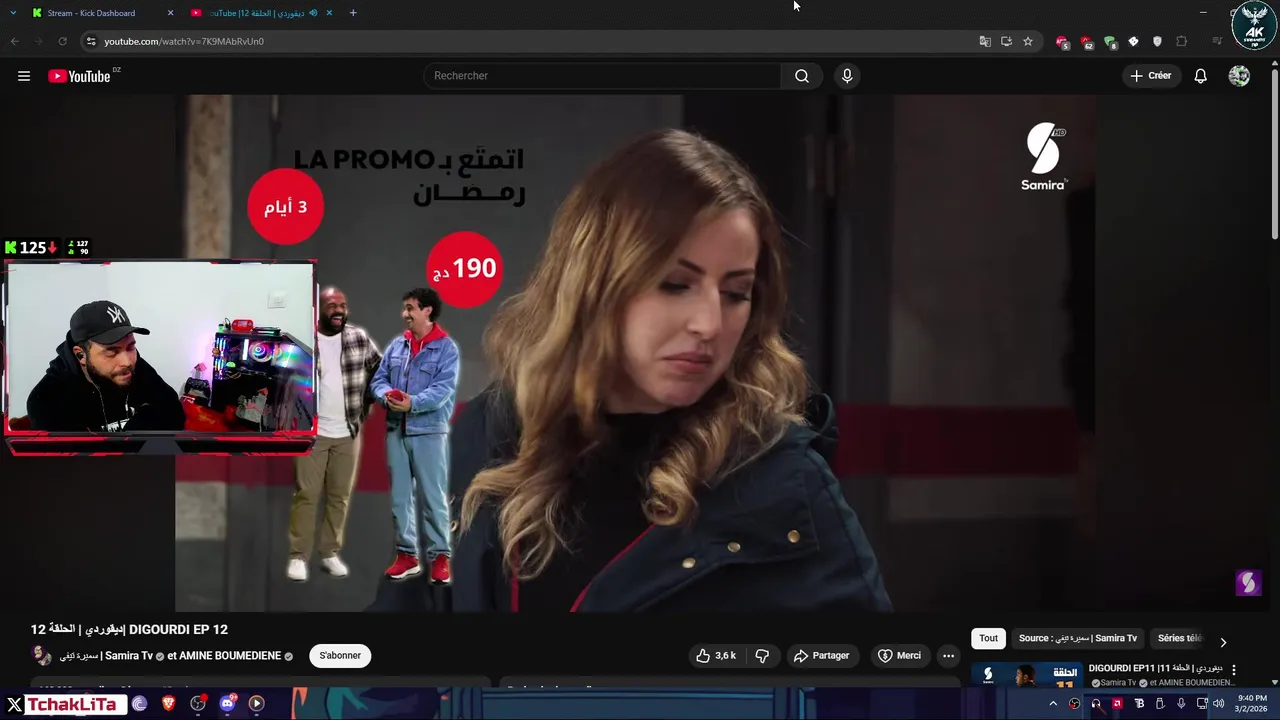Start voice search with the microphone
1280x720 pixels.
tap(847, 76)
